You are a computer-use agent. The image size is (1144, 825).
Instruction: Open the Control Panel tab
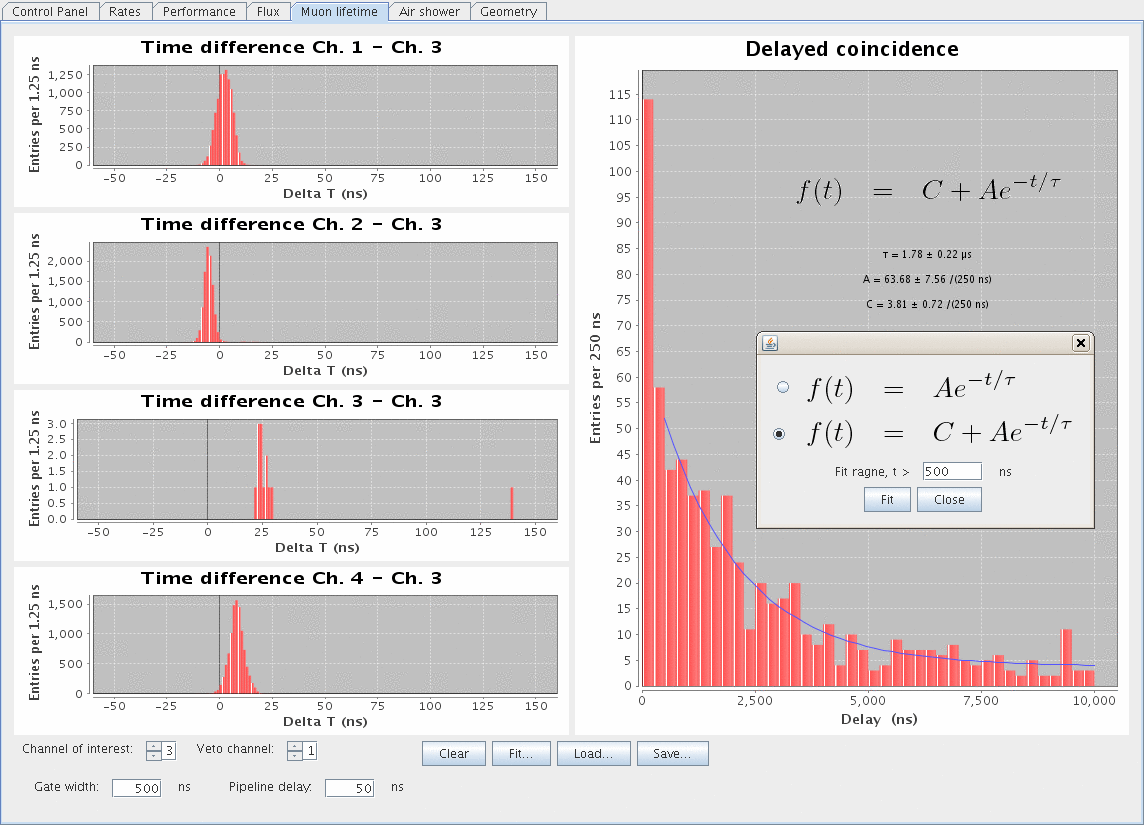point(51,12)
